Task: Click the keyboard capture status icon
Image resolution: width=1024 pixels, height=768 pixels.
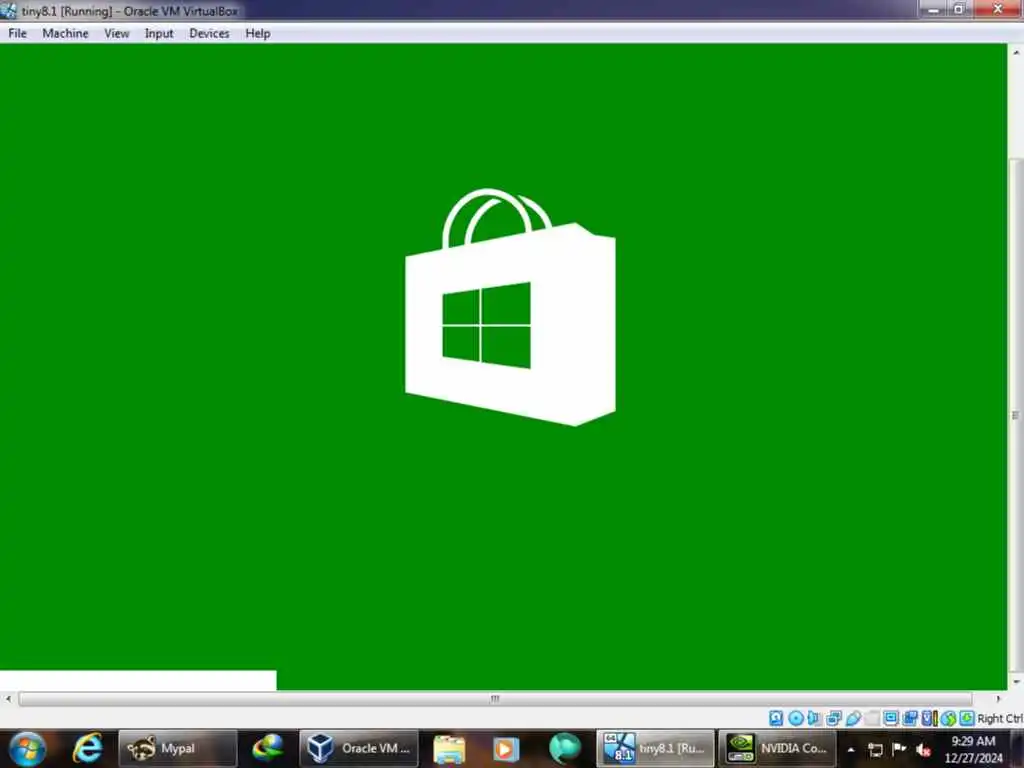Action: pos(967,718)
